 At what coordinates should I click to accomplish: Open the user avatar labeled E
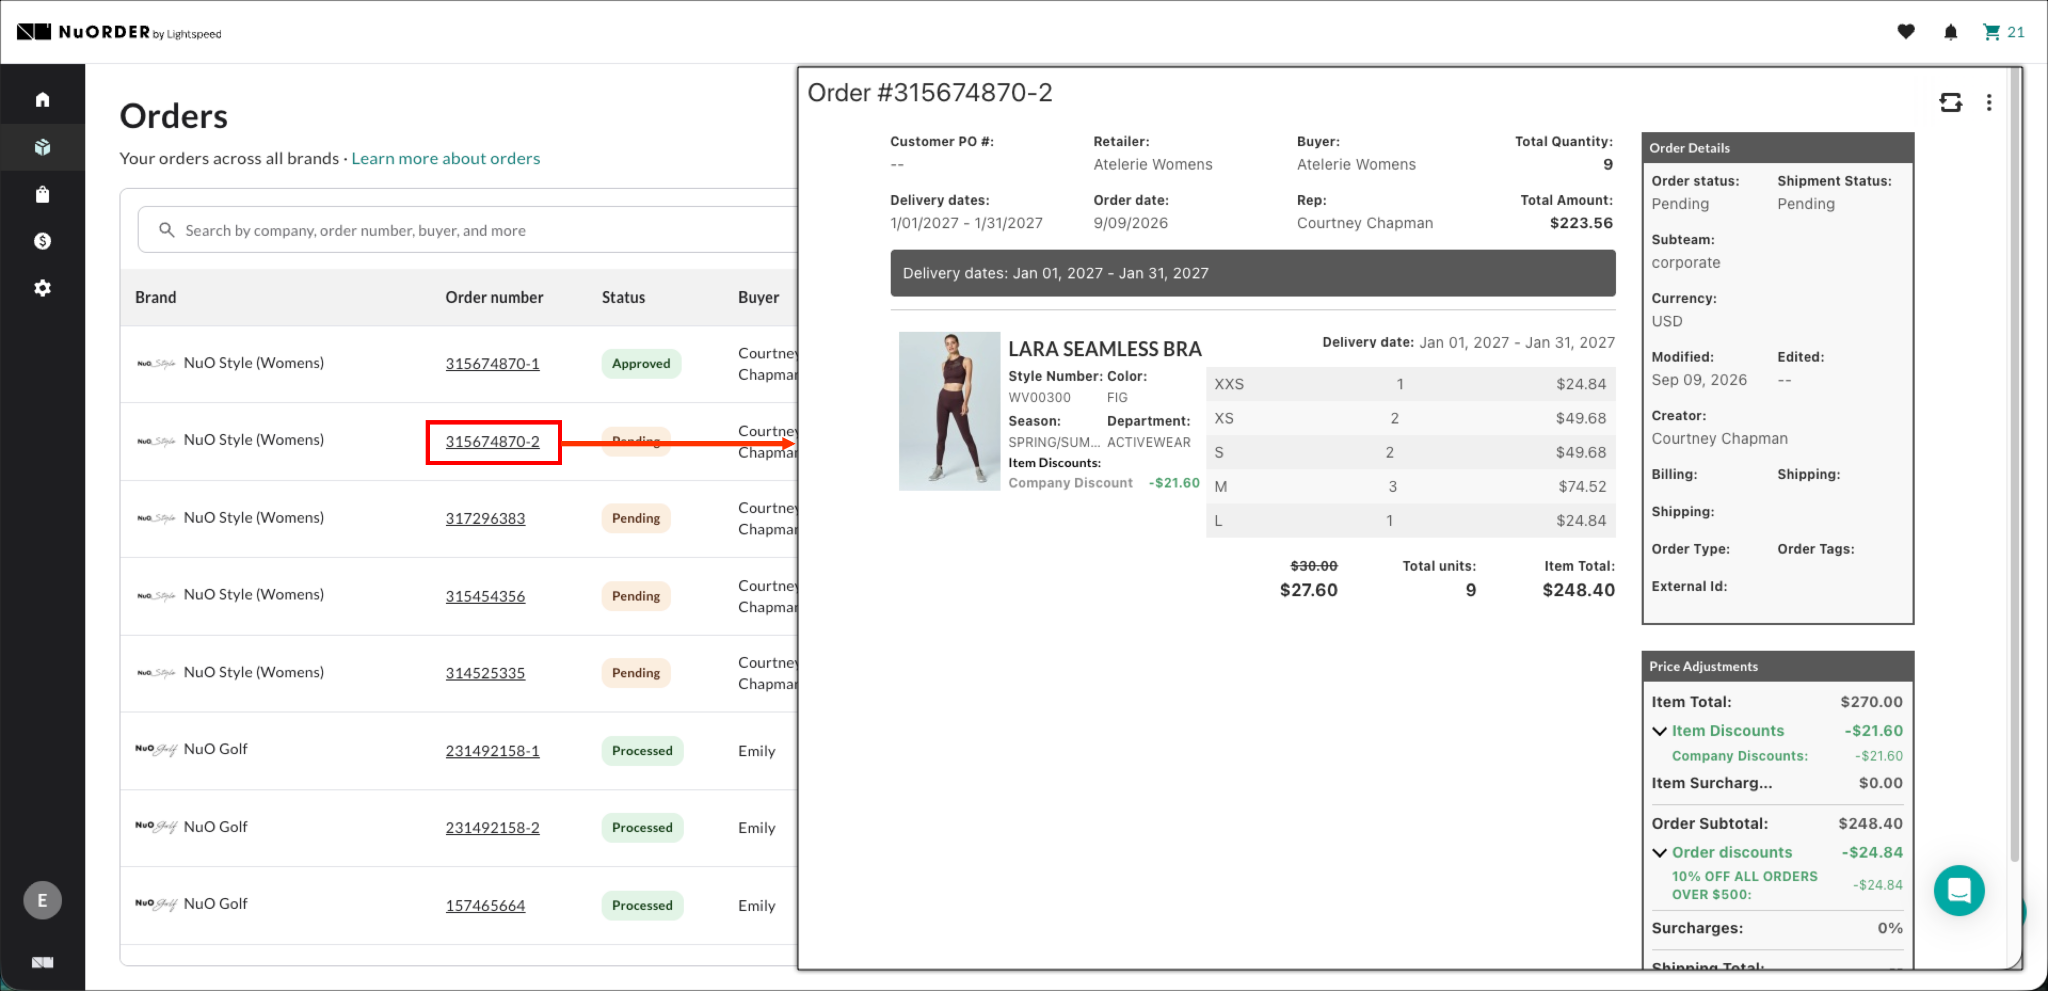[42, 900]
